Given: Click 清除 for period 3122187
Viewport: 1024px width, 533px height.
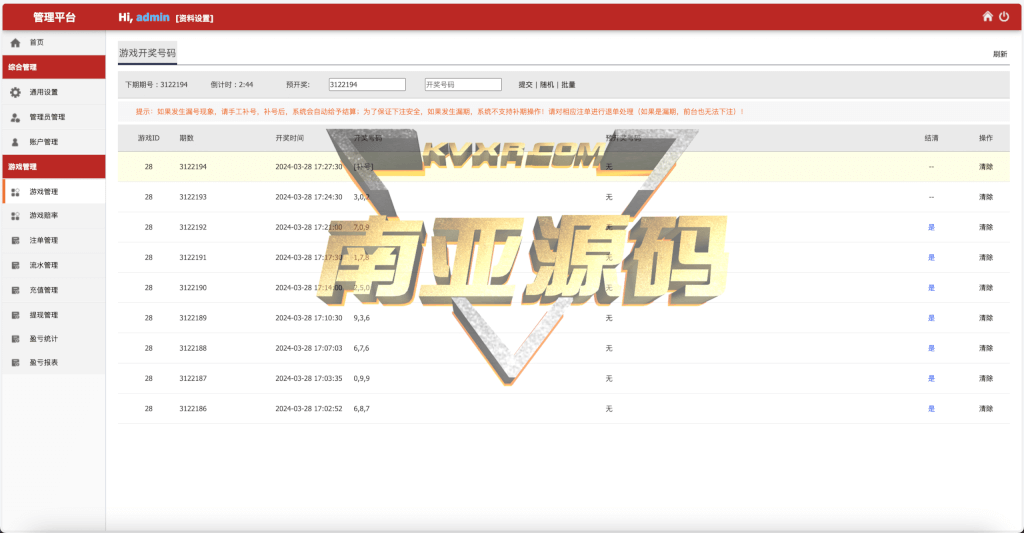Looking at the screenshot, I should 986,378.
